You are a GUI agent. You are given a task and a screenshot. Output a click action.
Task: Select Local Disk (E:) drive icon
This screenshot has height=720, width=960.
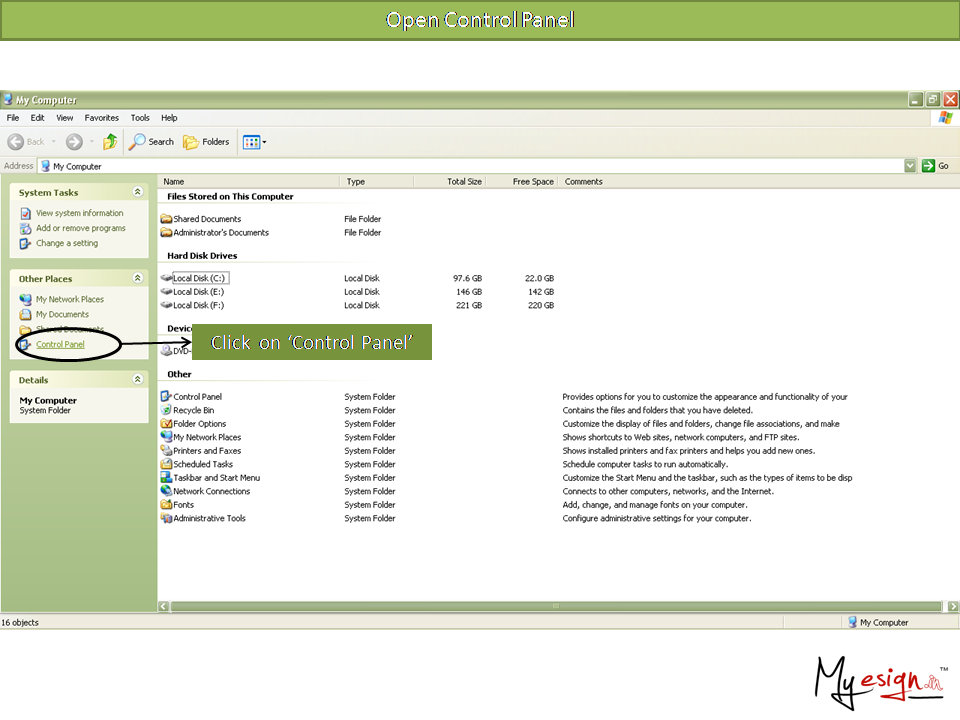point(166,292)
